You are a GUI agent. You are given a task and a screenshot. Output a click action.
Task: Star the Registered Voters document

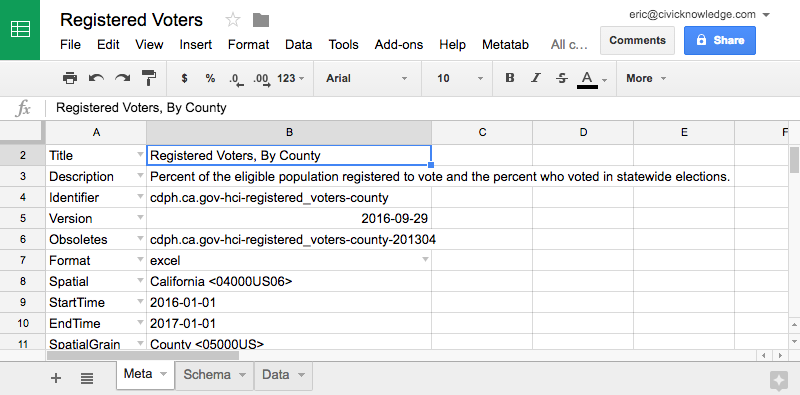233,20
